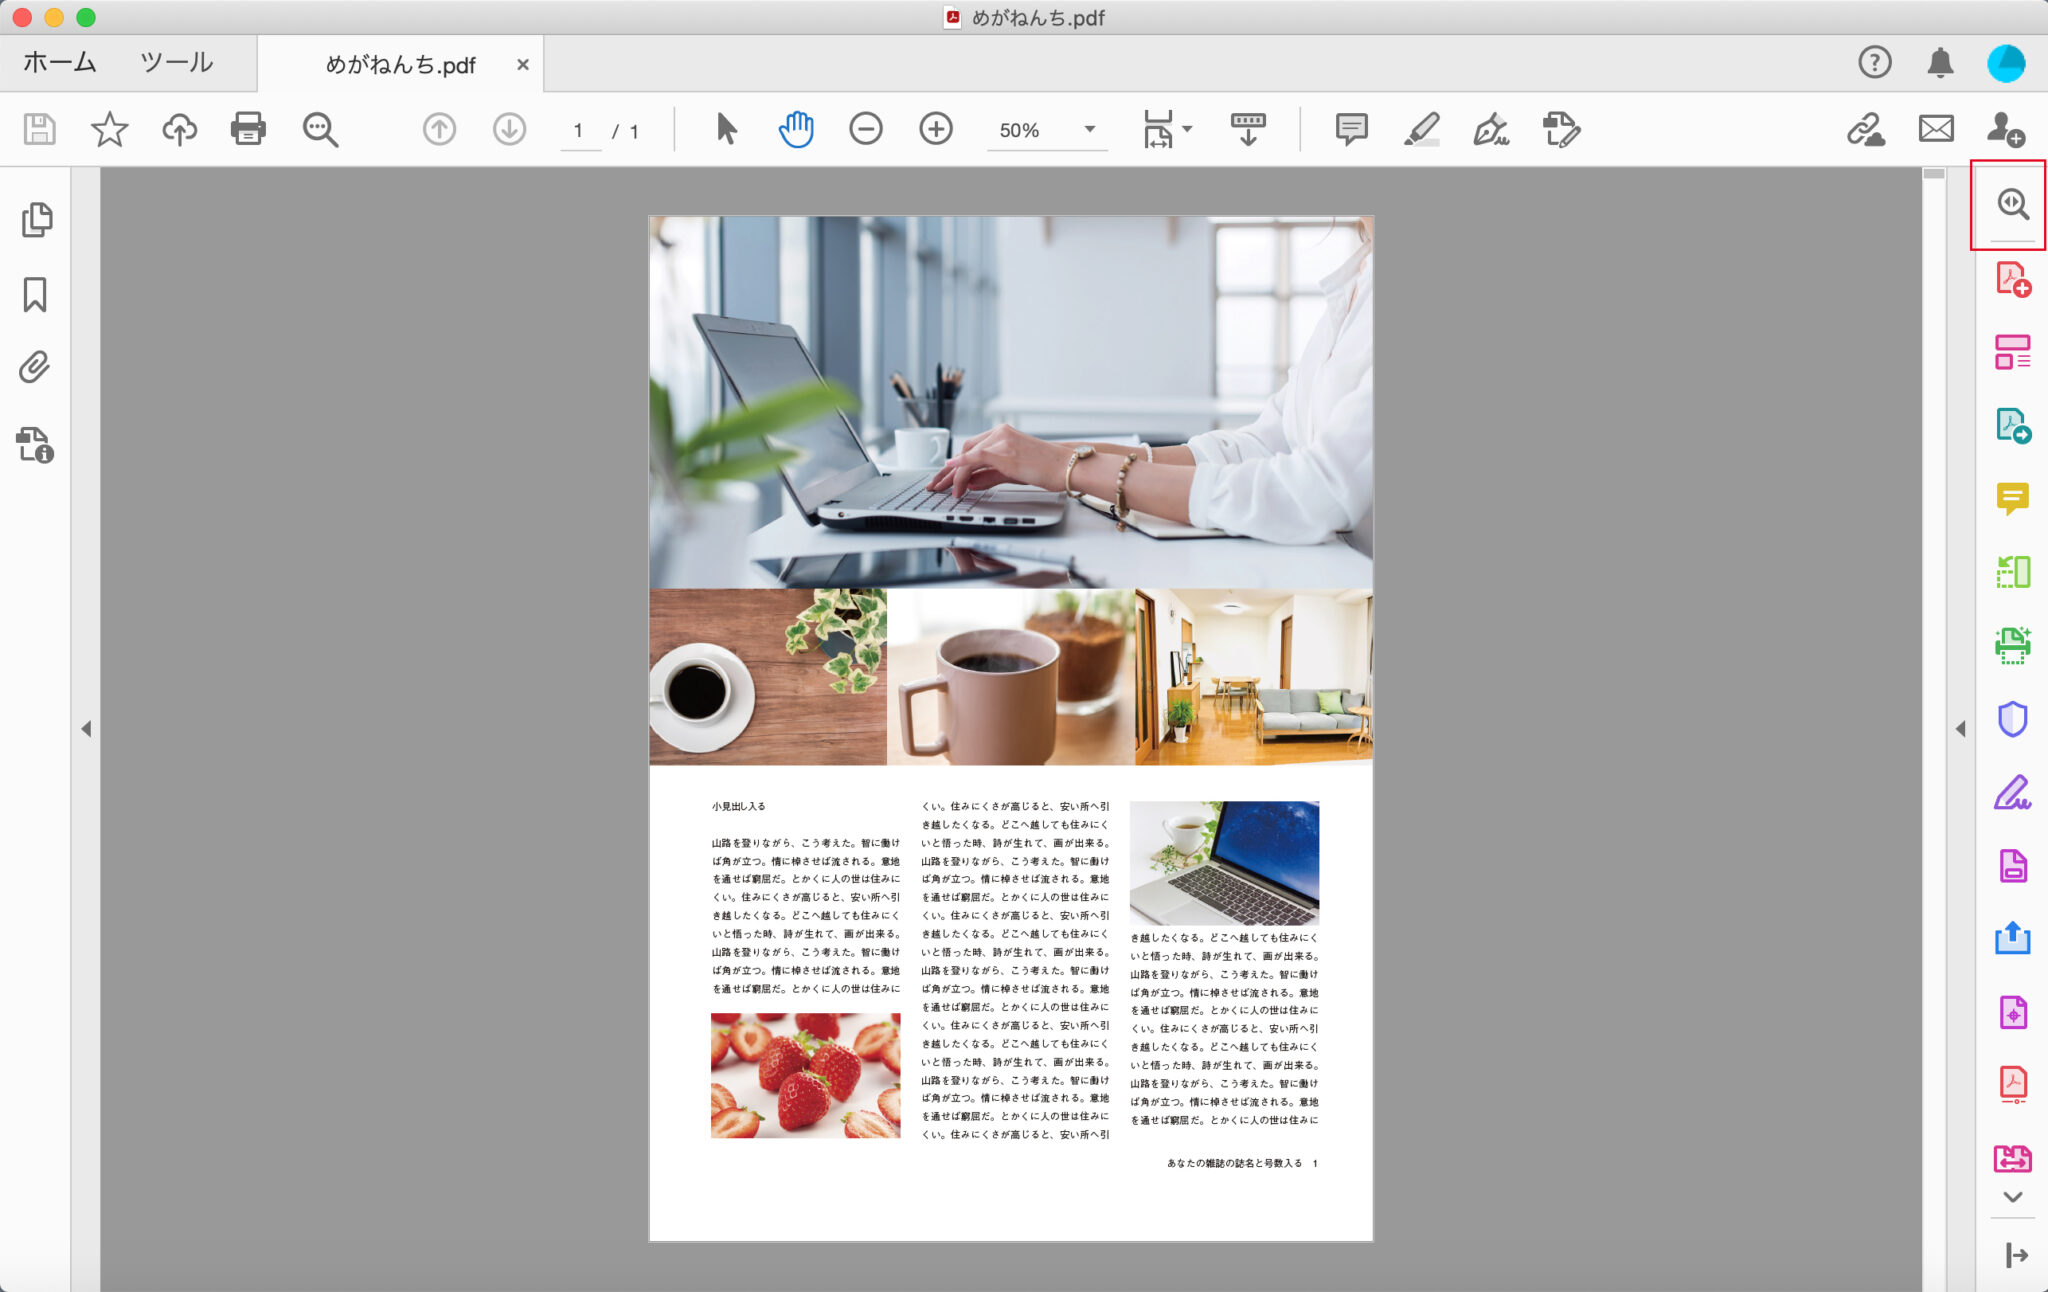
Task: Expand more tools with the down chevron
Action: pyautogui.click(x=2012, y=1197)
